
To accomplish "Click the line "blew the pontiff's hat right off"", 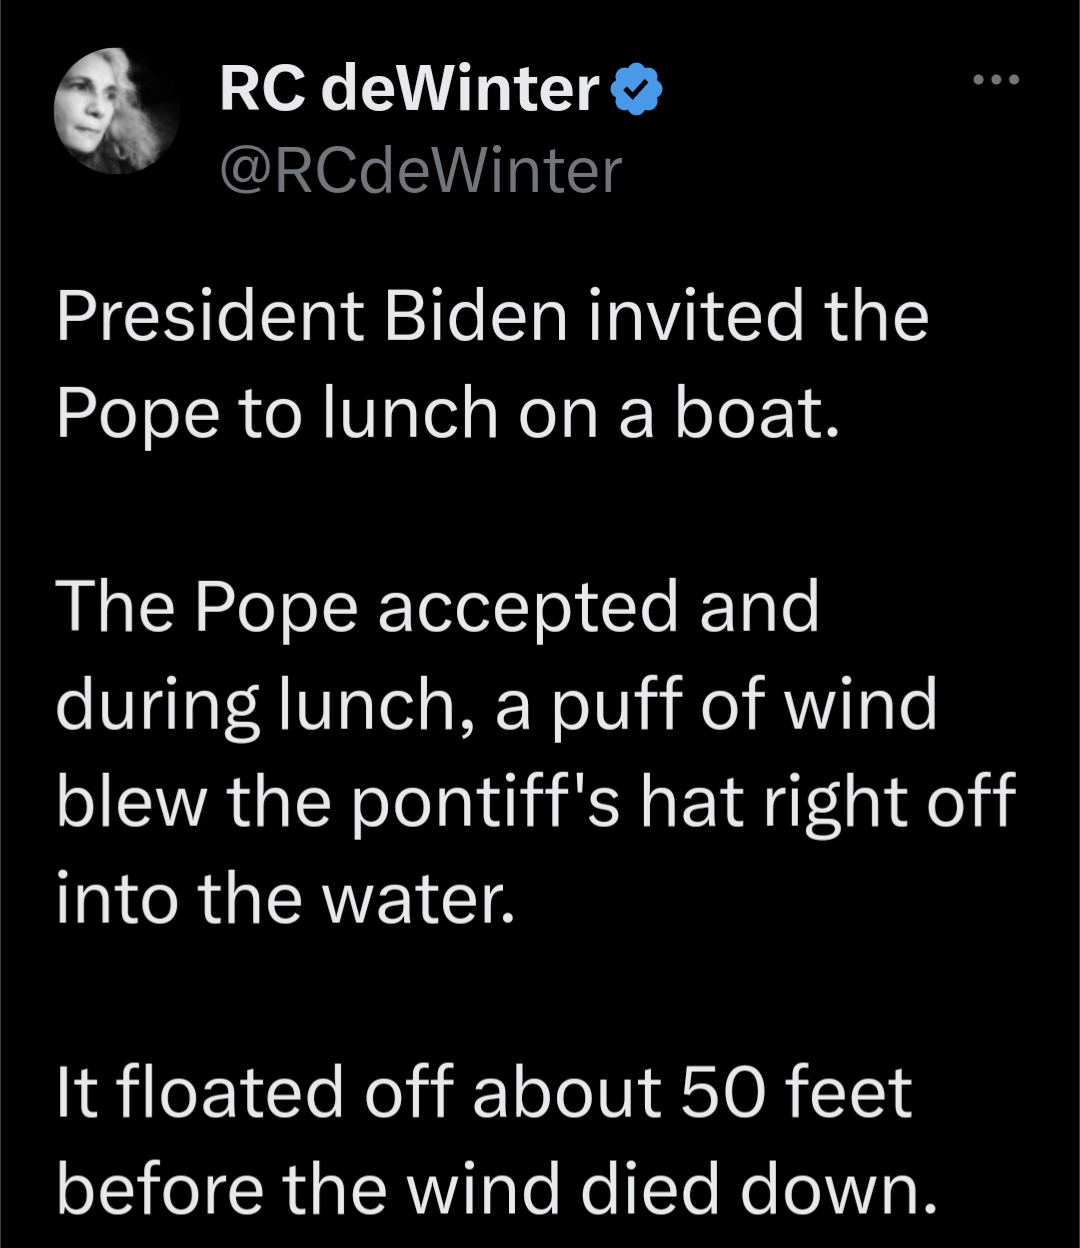I will [x=535, y=800].
